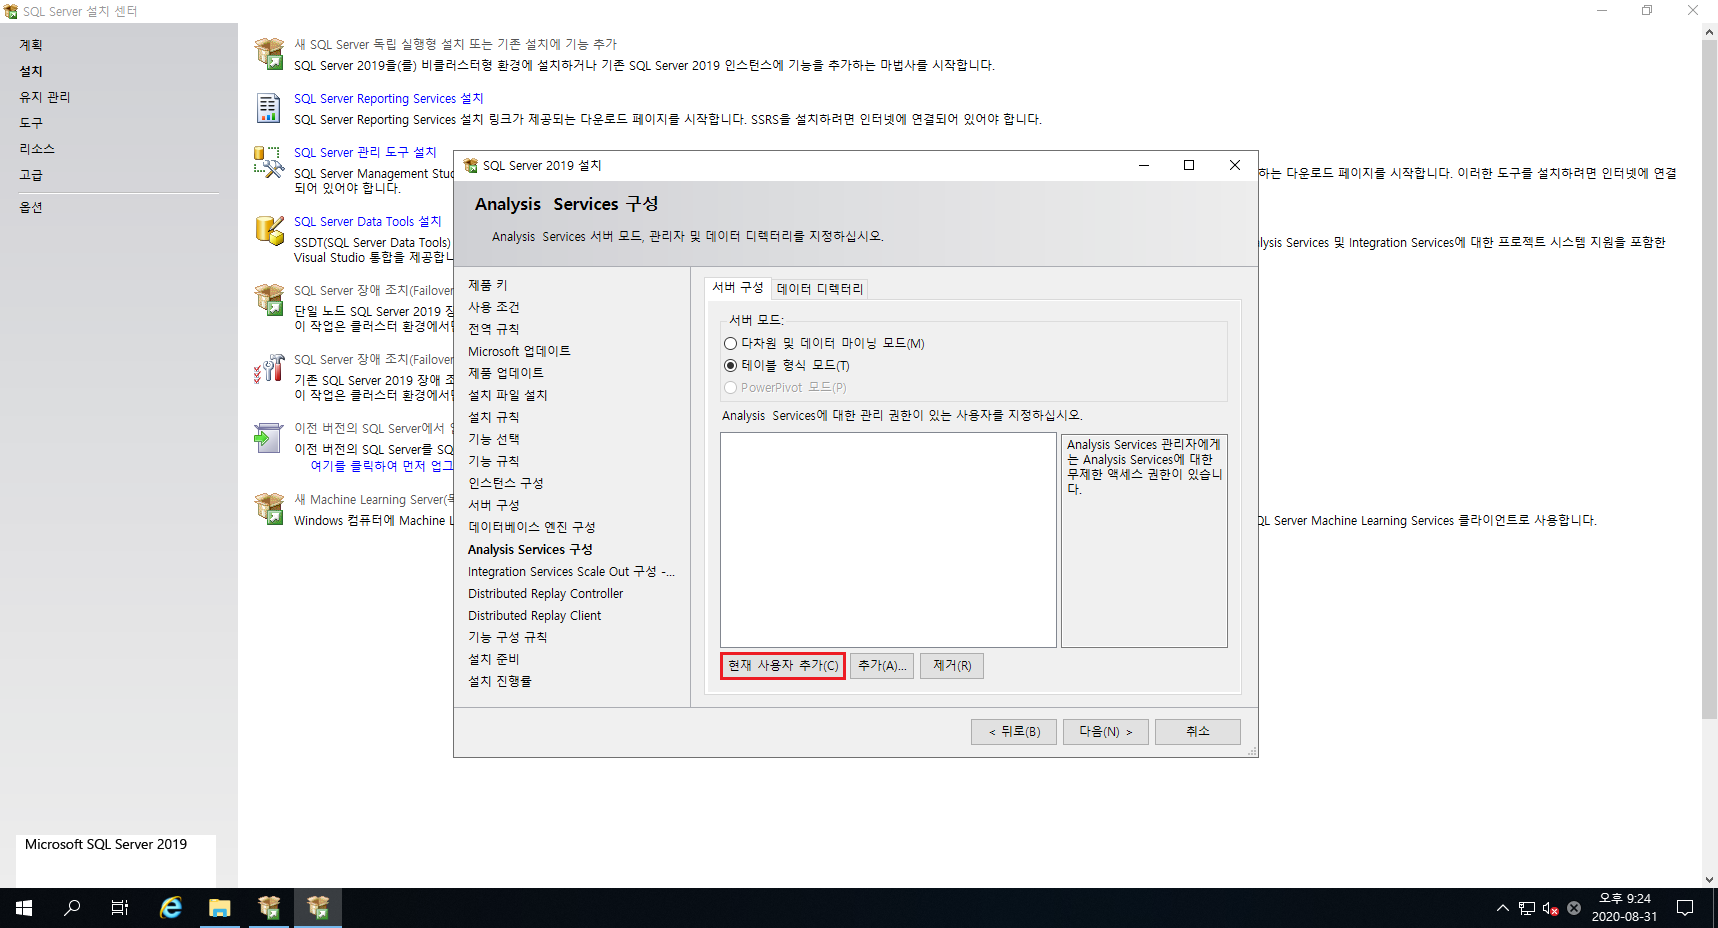The width and height of the screenshot is (1718, 928).
Task: Click the Installation Center vertical scrollbar
Action: click(1709, 378)
